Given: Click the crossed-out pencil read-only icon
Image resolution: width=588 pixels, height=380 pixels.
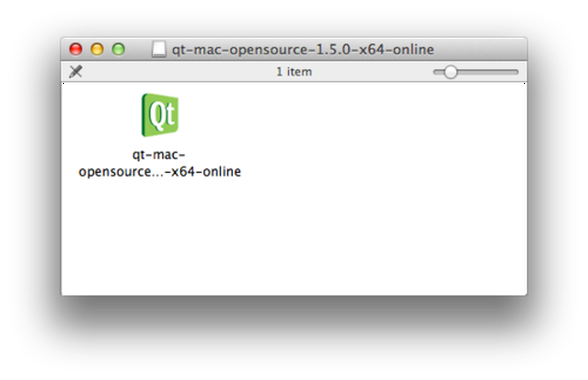Looking at the screenshot, I should coord(76,71).
